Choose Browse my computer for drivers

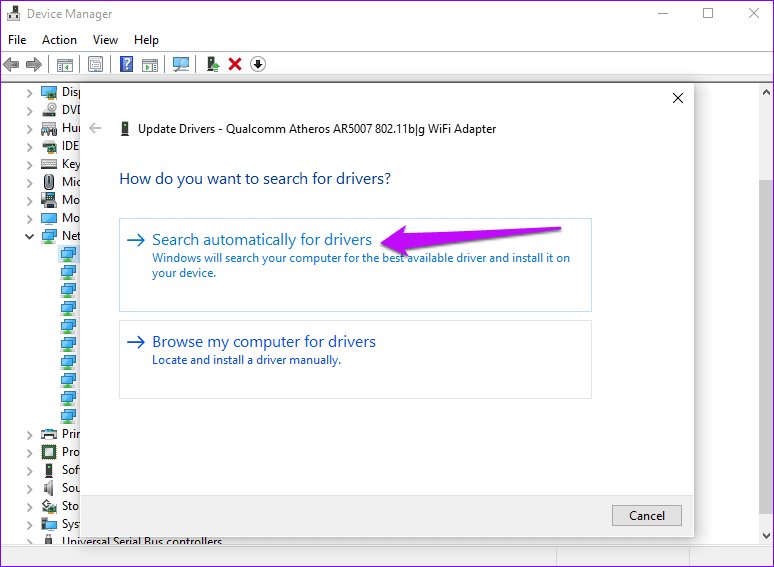click(x=355, y=360)
